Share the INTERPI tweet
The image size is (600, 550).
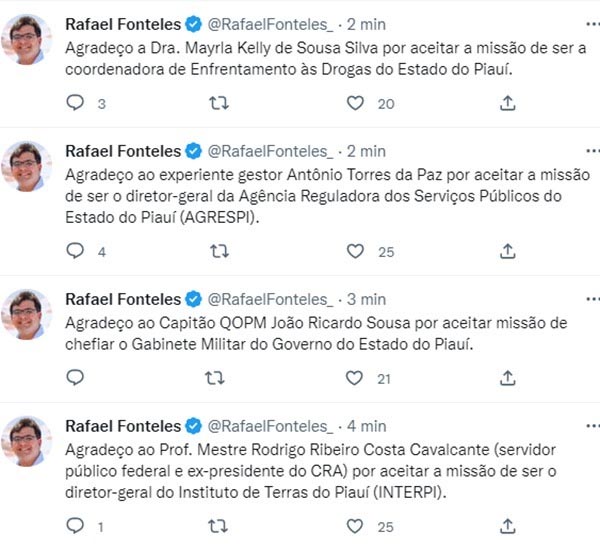507,526
